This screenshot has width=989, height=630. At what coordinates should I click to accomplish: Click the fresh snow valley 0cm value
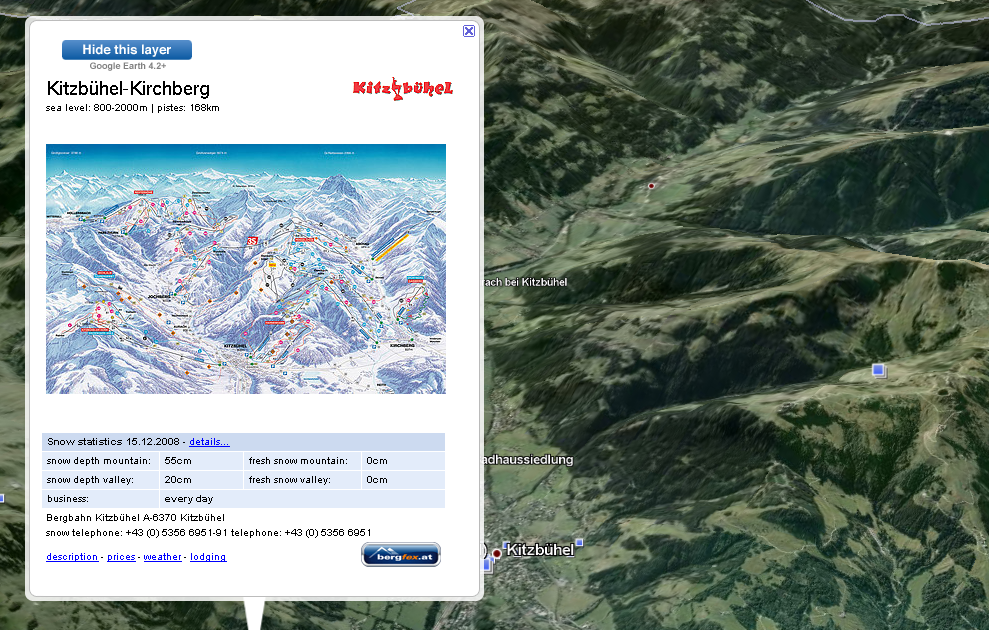coord(377,480)
